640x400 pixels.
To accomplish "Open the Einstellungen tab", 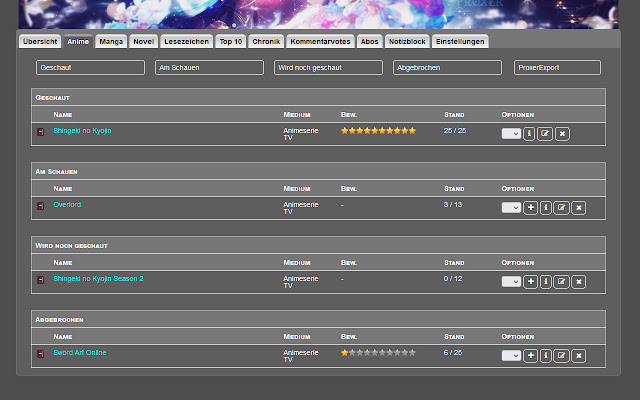I will point(460,42).
